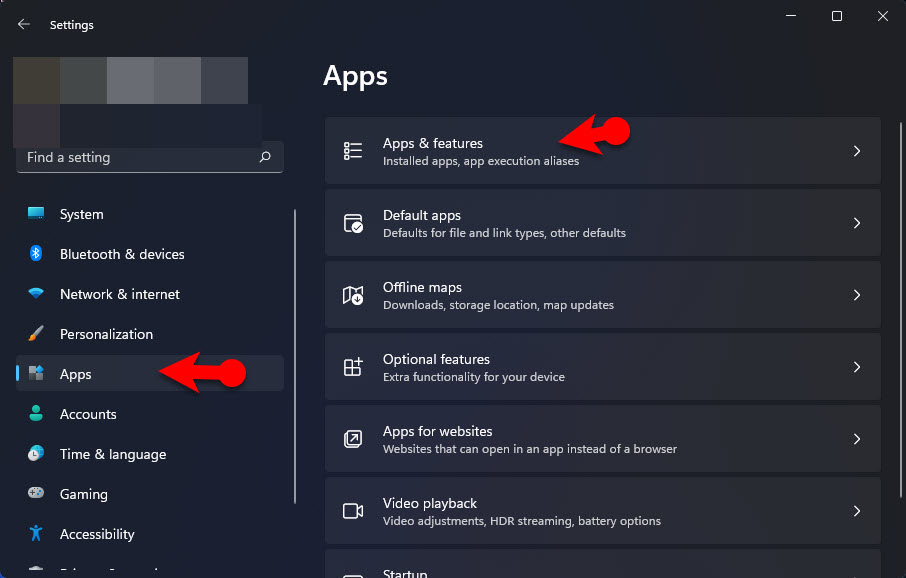Expand Video playback chevron
The width and height of the screenshot is (906, 578).
(x=857, y=511)
